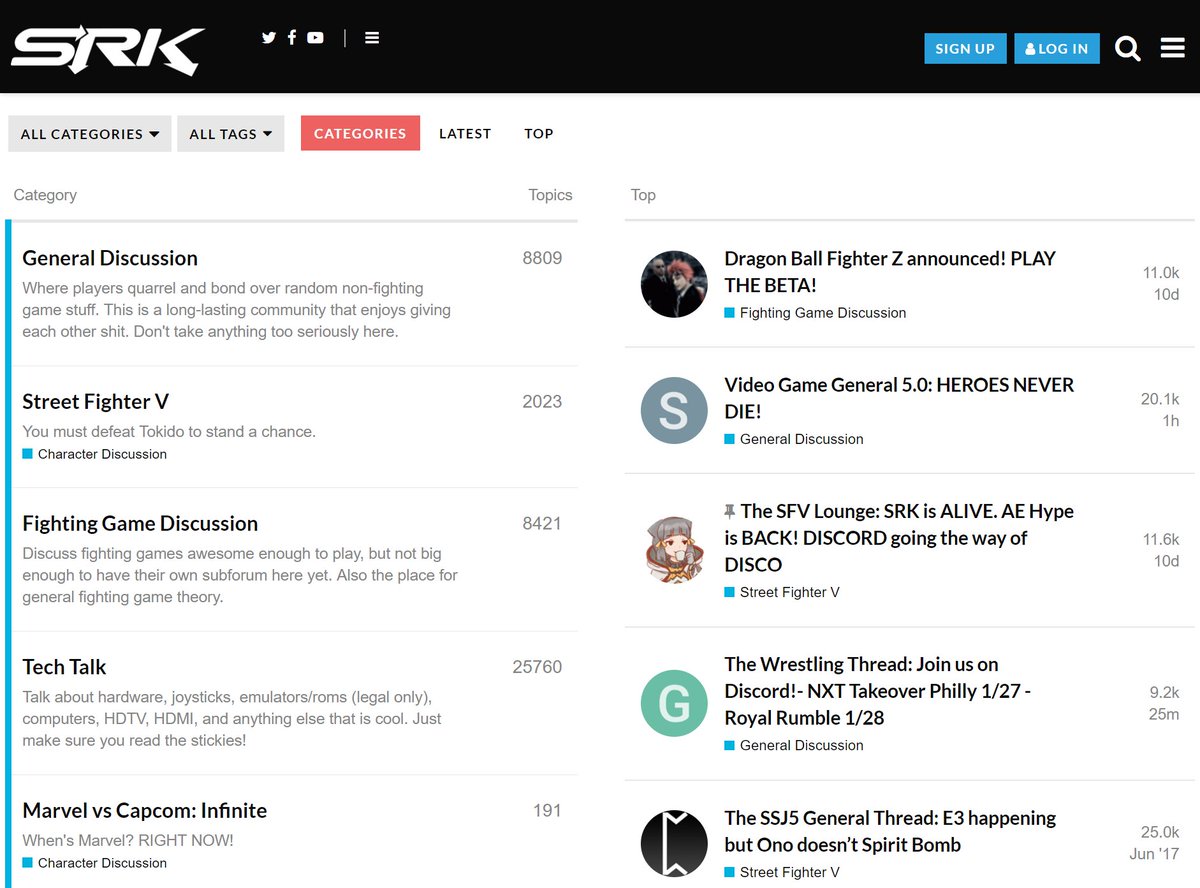
Task: Open the SRK Facebook page icon
Action: pos(292,38)
